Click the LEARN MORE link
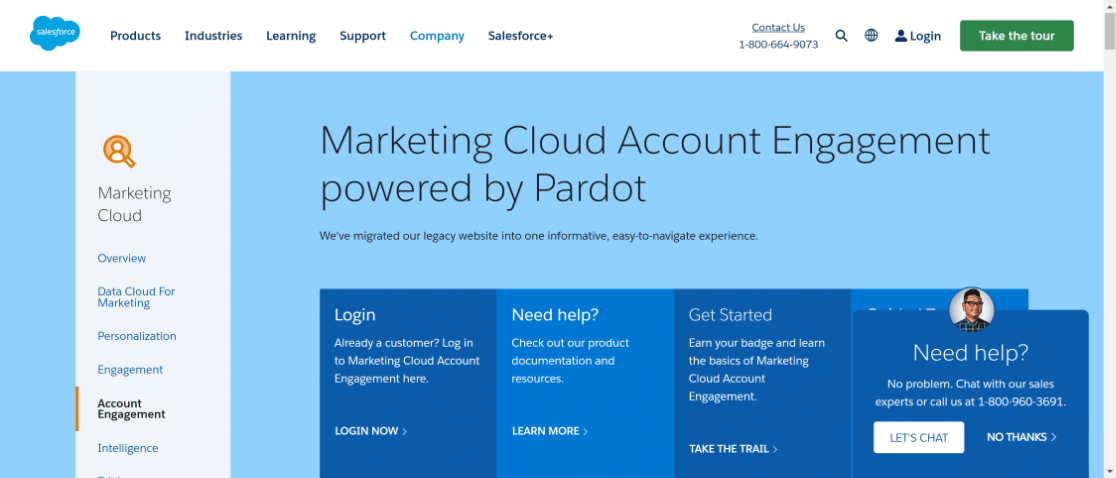Viewport: 1116px width, 478px height. (550, 431)
